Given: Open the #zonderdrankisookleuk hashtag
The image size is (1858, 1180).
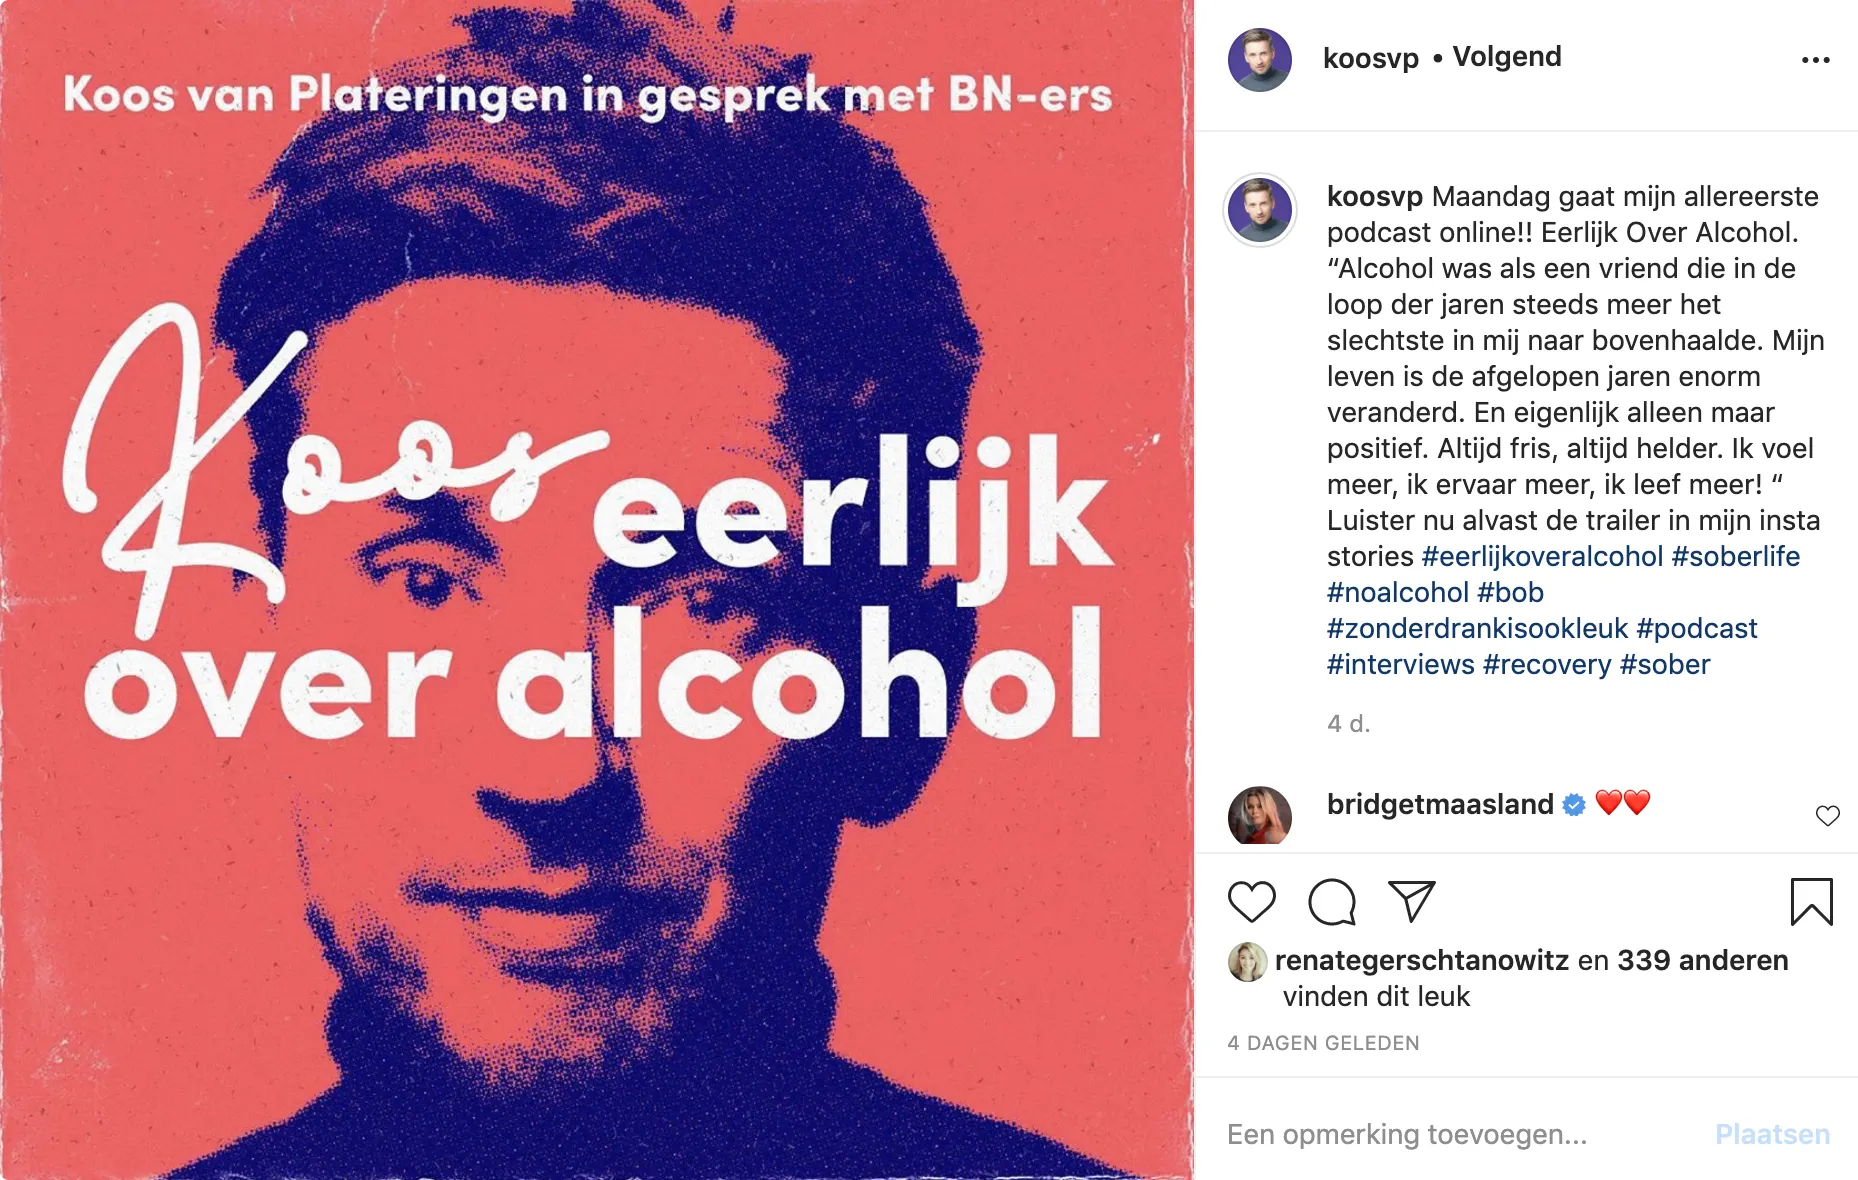Looking at the screenshot, I should point(1477,628).
